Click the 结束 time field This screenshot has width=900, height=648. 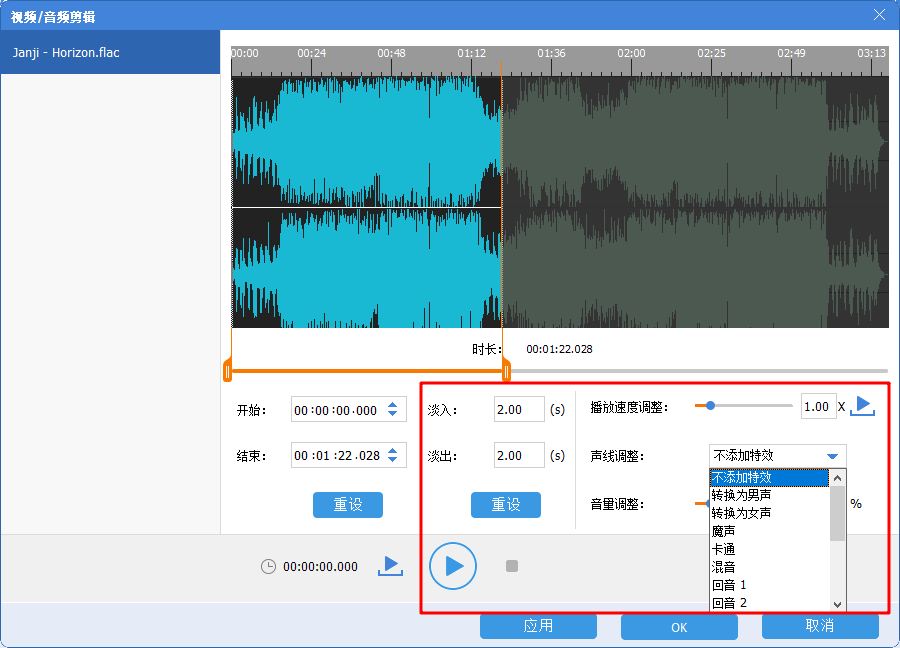tap(348, 455)
